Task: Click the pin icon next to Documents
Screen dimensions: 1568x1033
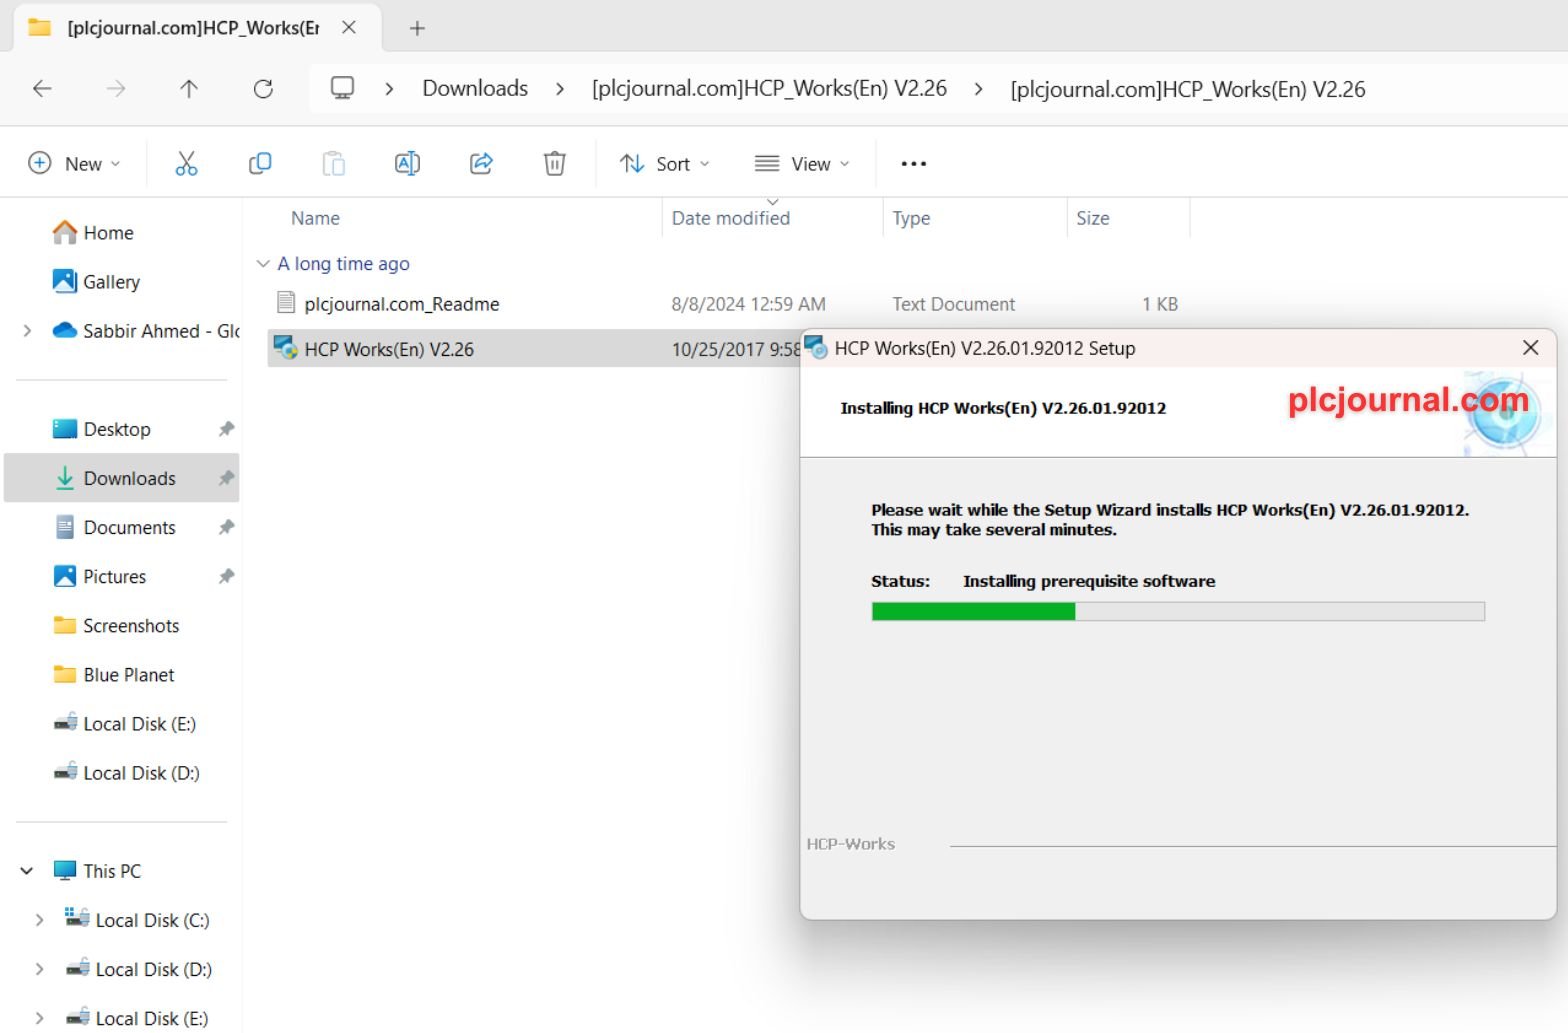Action: pyautogui.click(x=226, y=527)
